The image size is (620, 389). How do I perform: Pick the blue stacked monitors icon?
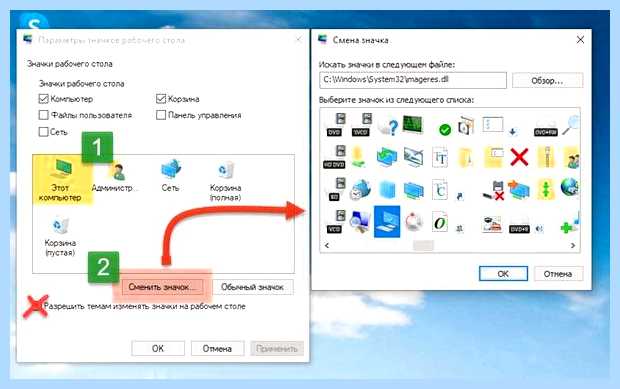click(414, 190)
